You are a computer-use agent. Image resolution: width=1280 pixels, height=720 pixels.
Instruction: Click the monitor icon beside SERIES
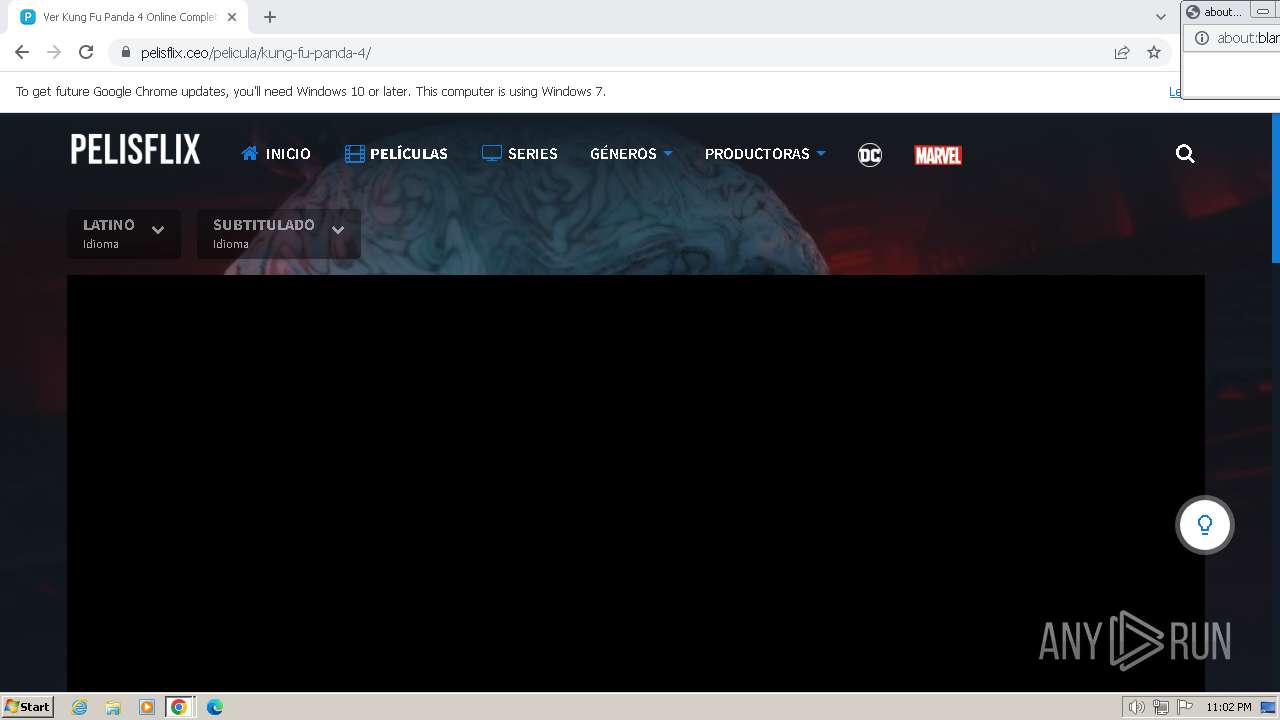(491, 154)
